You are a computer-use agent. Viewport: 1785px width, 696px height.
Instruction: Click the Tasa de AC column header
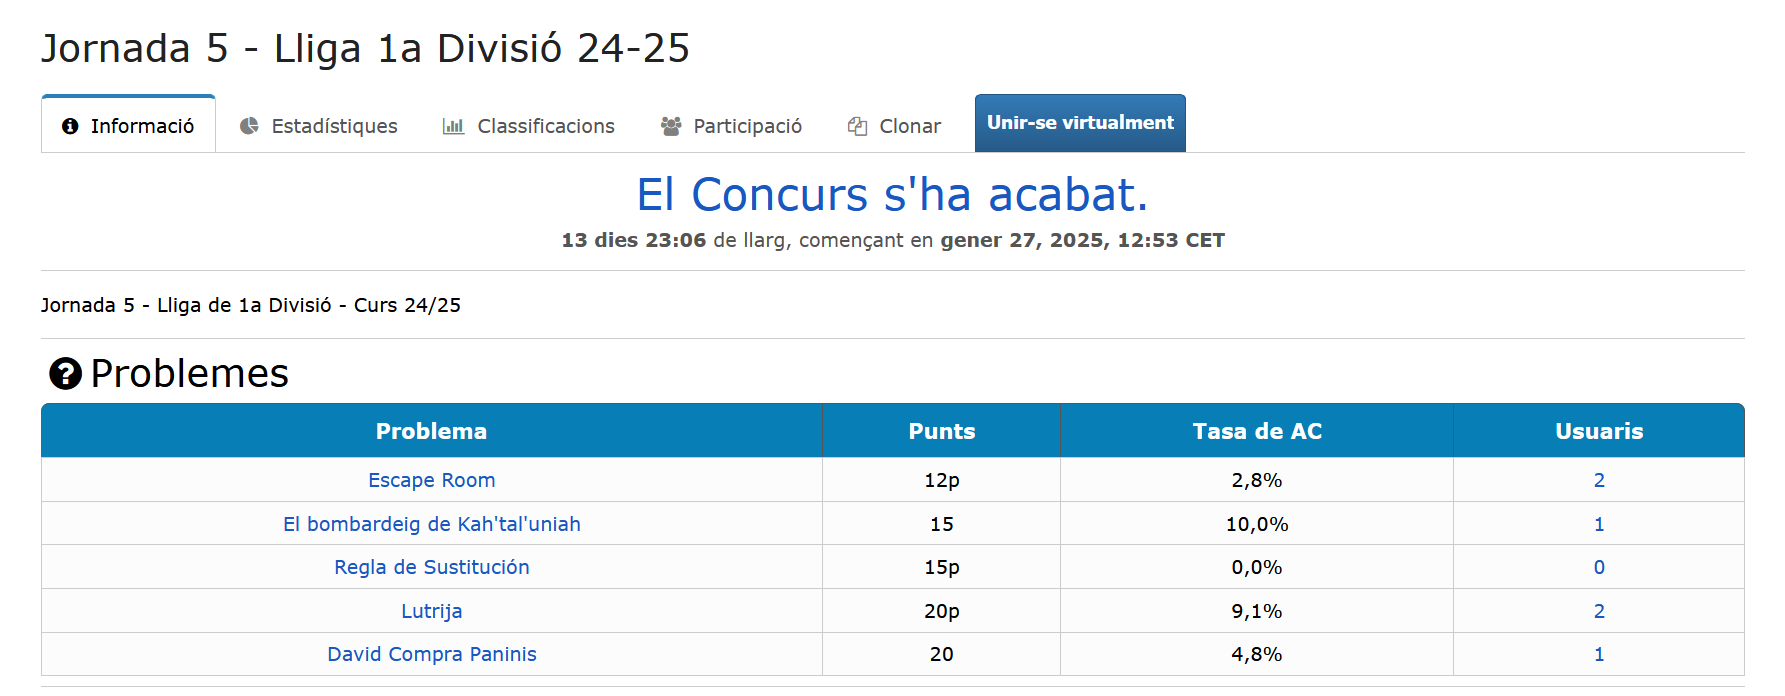click(1257, 431)
